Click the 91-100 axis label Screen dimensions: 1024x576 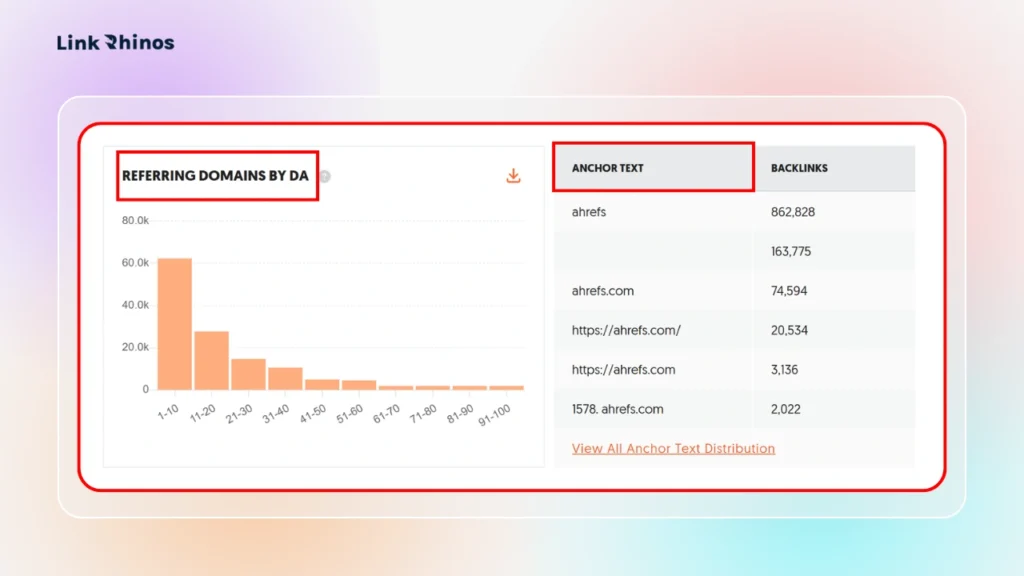[494, 415]
